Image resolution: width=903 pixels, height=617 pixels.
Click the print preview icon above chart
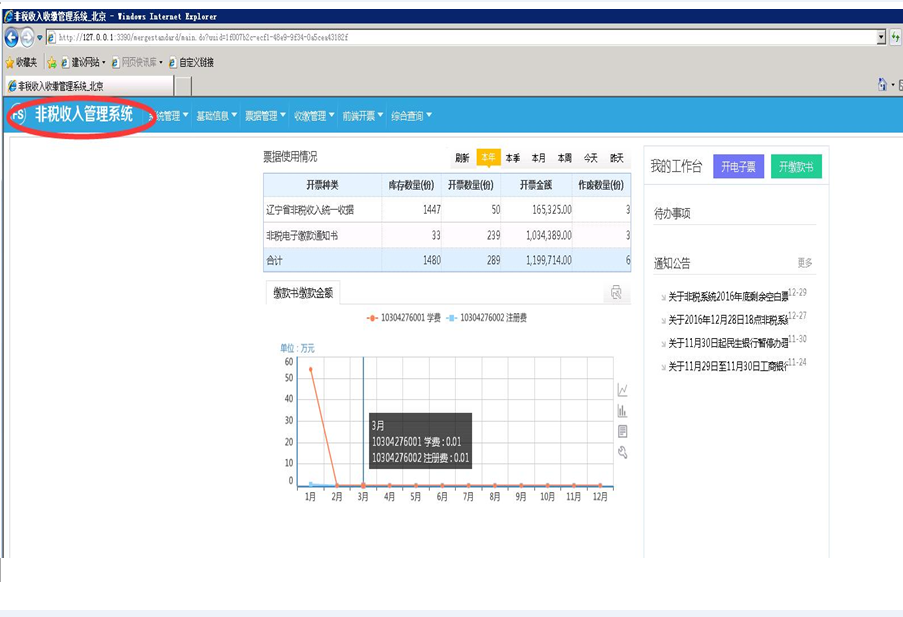coord(616,292)
